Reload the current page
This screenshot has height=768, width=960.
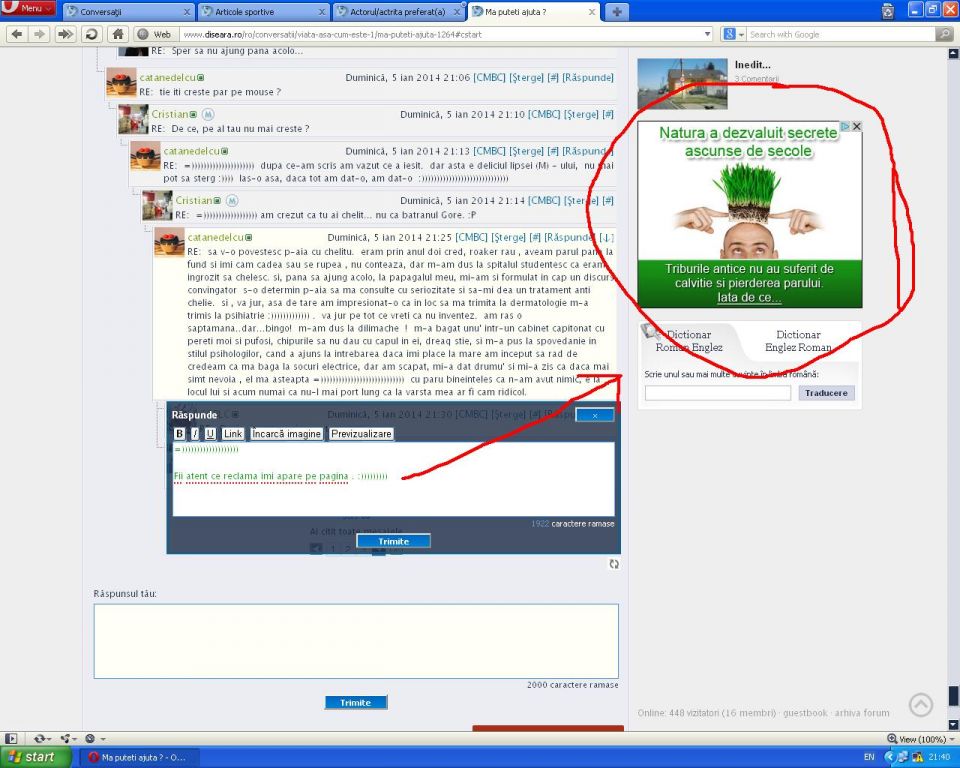pyautogui.click(x=91, y=34)
